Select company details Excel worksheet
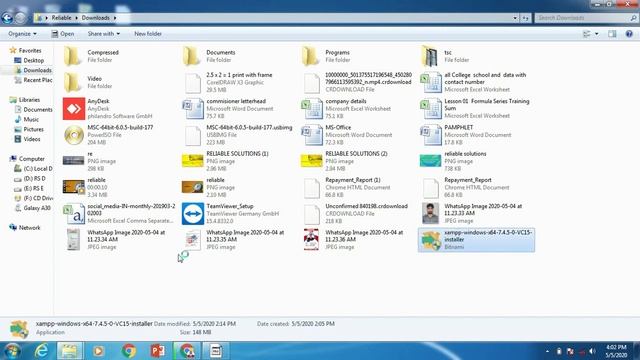Image resolution: width=640 pixels, height=360 pixels. click(312, 109)
